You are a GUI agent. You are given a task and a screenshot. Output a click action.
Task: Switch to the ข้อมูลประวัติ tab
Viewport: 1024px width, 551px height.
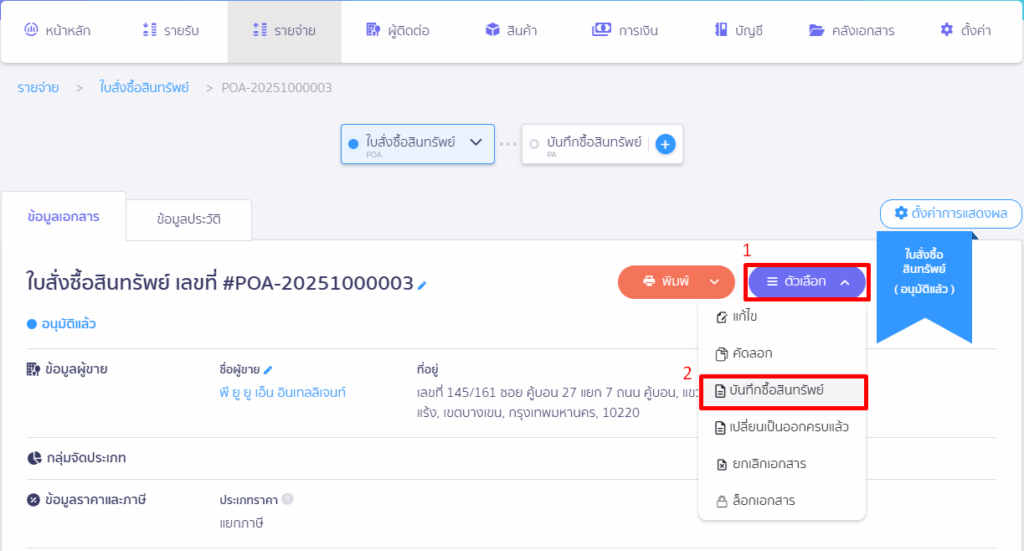pyautogui.click(x=188, y=220)
